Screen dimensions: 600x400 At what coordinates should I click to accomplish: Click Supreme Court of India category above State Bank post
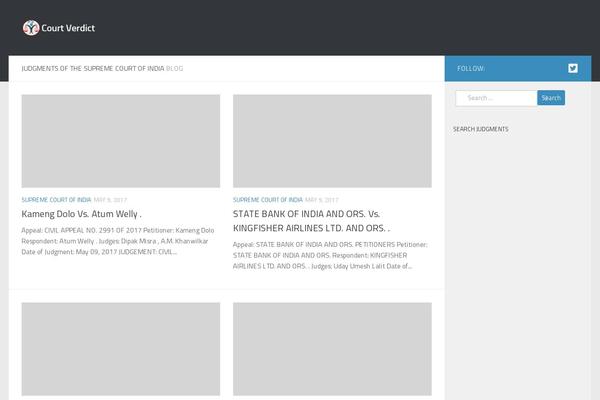(268, 200)
